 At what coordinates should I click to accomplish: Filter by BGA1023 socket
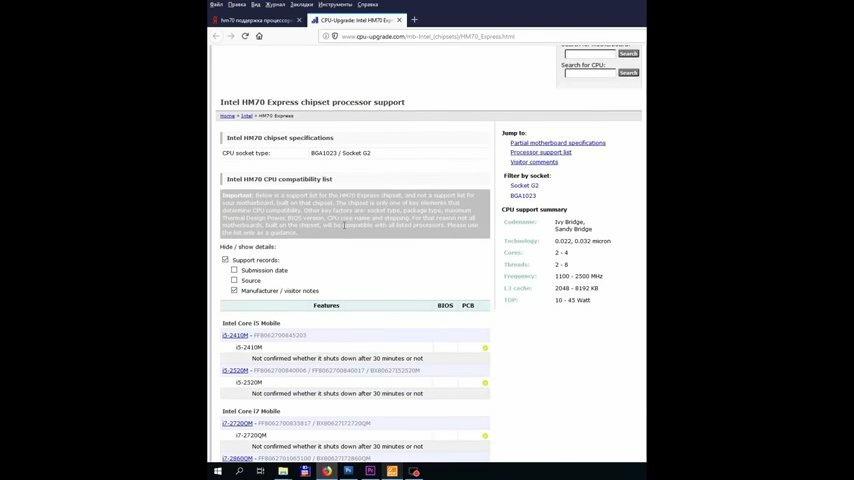point(523,196)
